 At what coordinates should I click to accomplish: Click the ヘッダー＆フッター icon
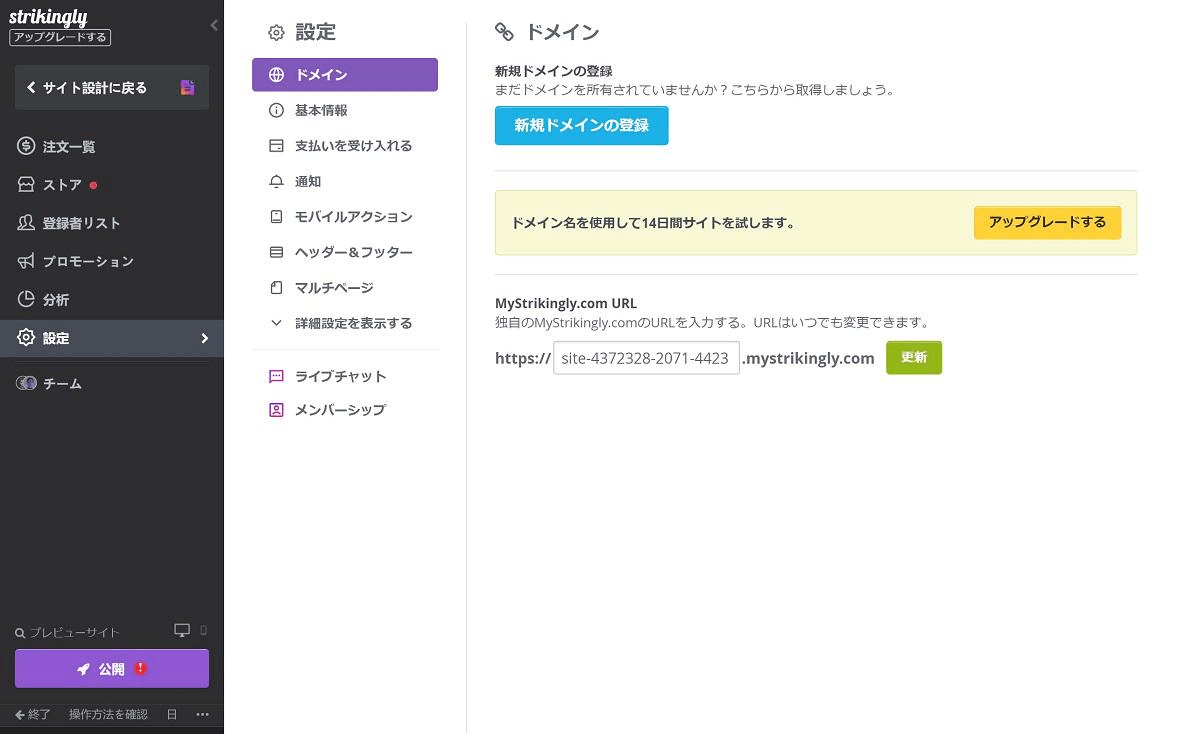coord(276,252)
